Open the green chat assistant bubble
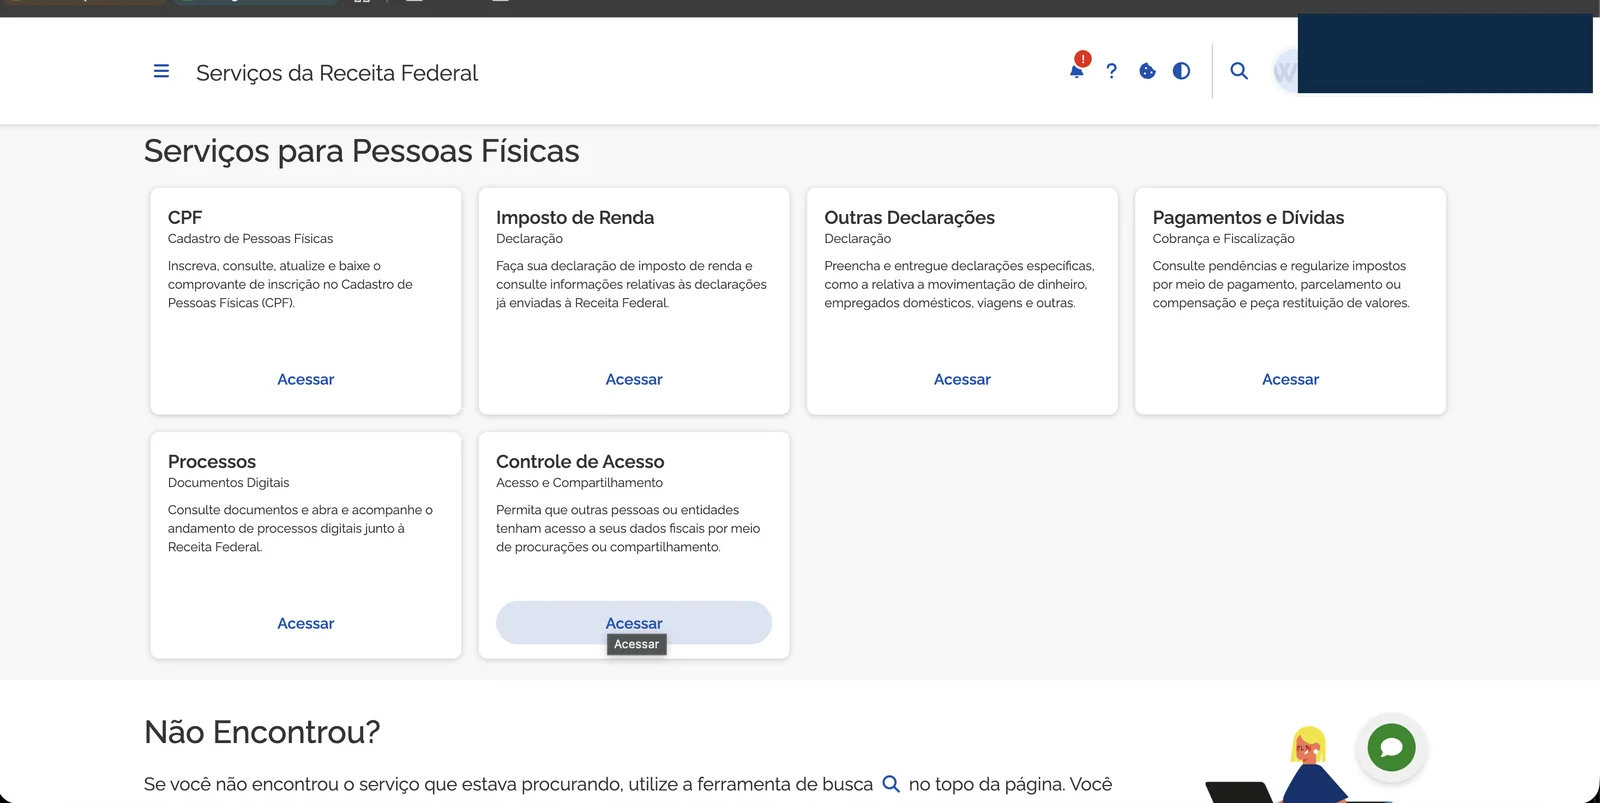This screenshot has width=1600, height=803. tap(1391, 747)
